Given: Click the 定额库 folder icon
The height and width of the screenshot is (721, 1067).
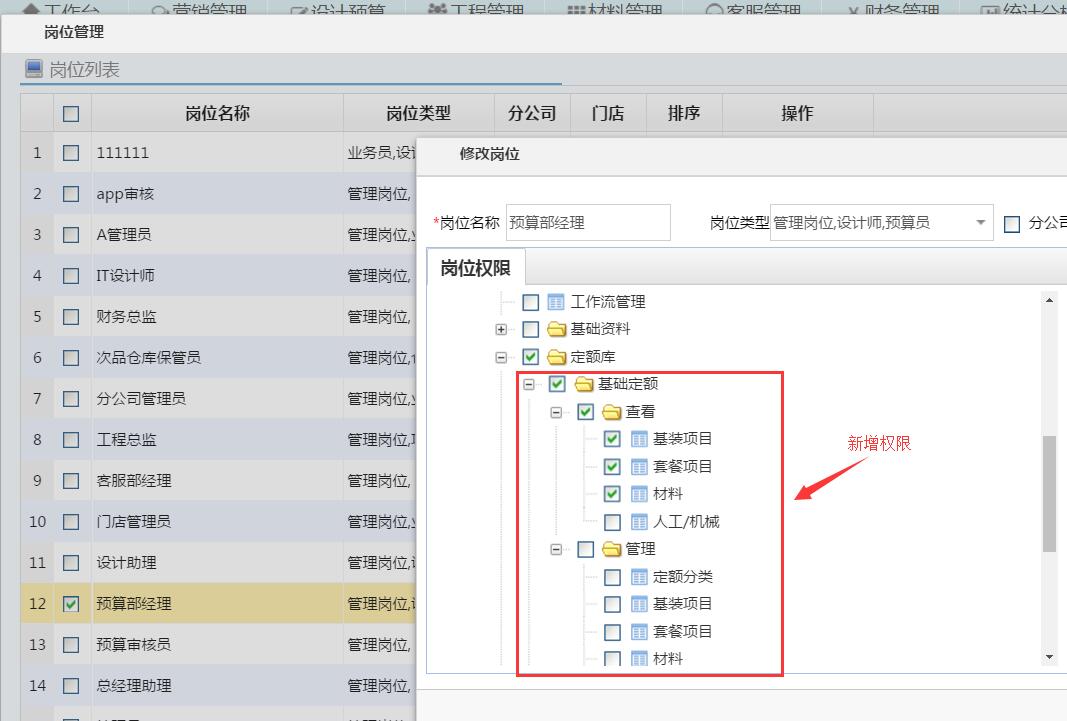Looking at the screenshot, I should coord(557,357).
